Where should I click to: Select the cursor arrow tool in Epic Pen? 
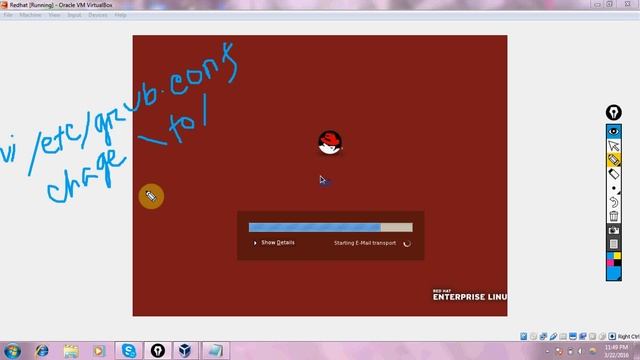coord(613,146)
